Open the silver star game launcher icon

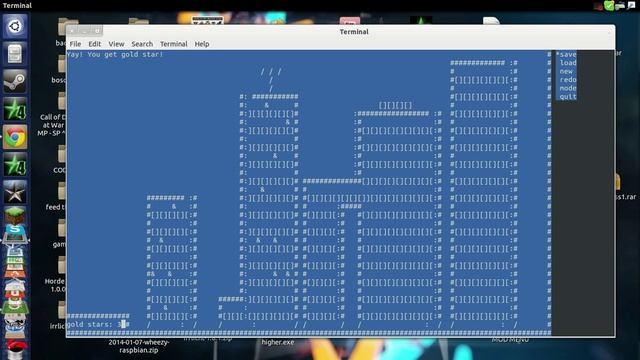click(x=15, y=191)
